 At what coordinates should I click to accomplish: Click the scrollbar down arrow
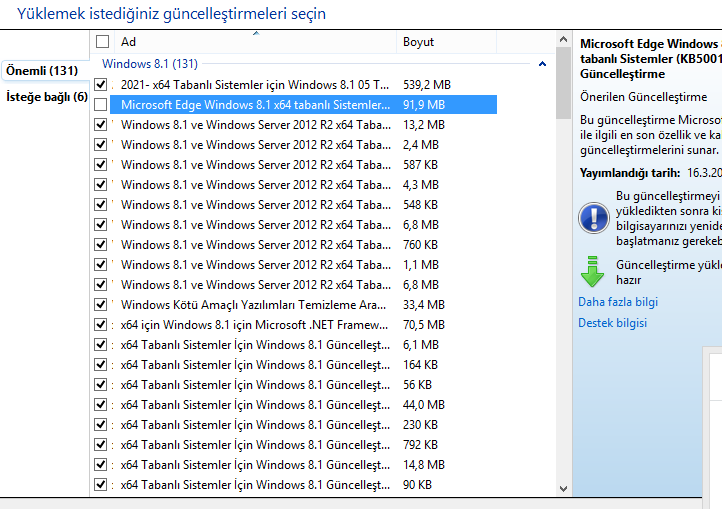[563, 488]
